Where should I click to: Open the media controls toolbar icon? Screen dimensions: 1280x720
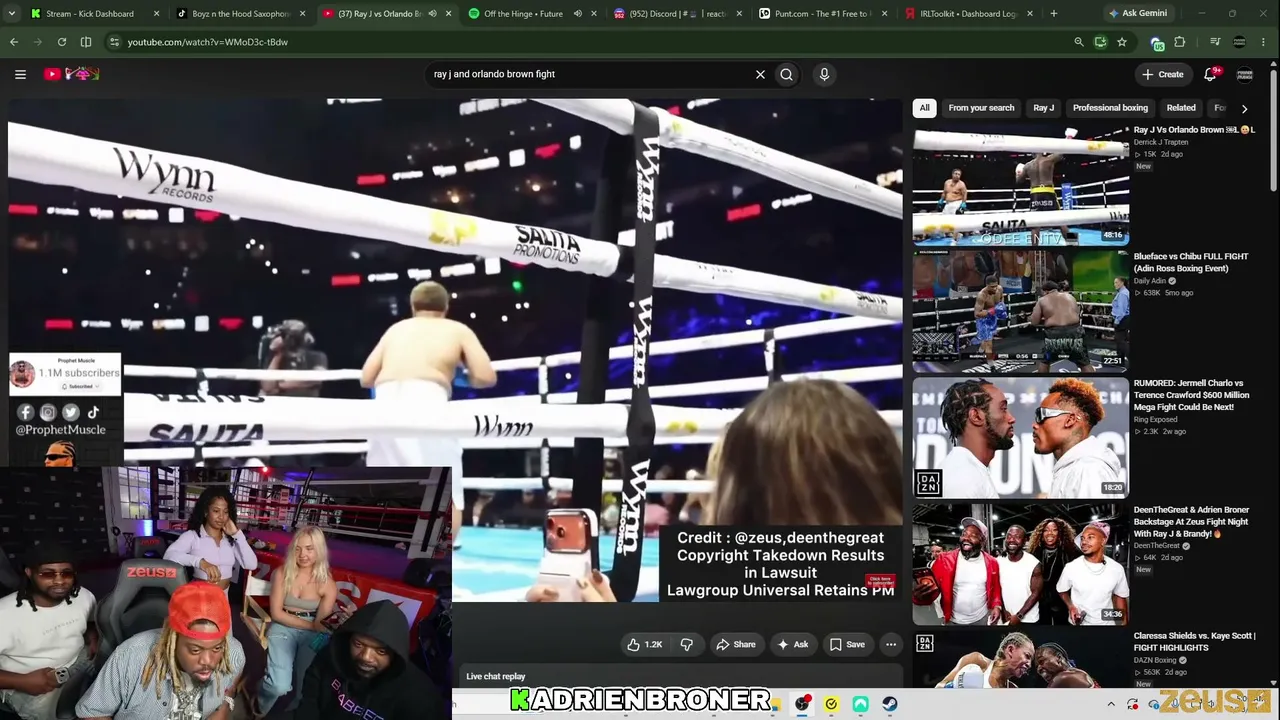(1215, 42)
